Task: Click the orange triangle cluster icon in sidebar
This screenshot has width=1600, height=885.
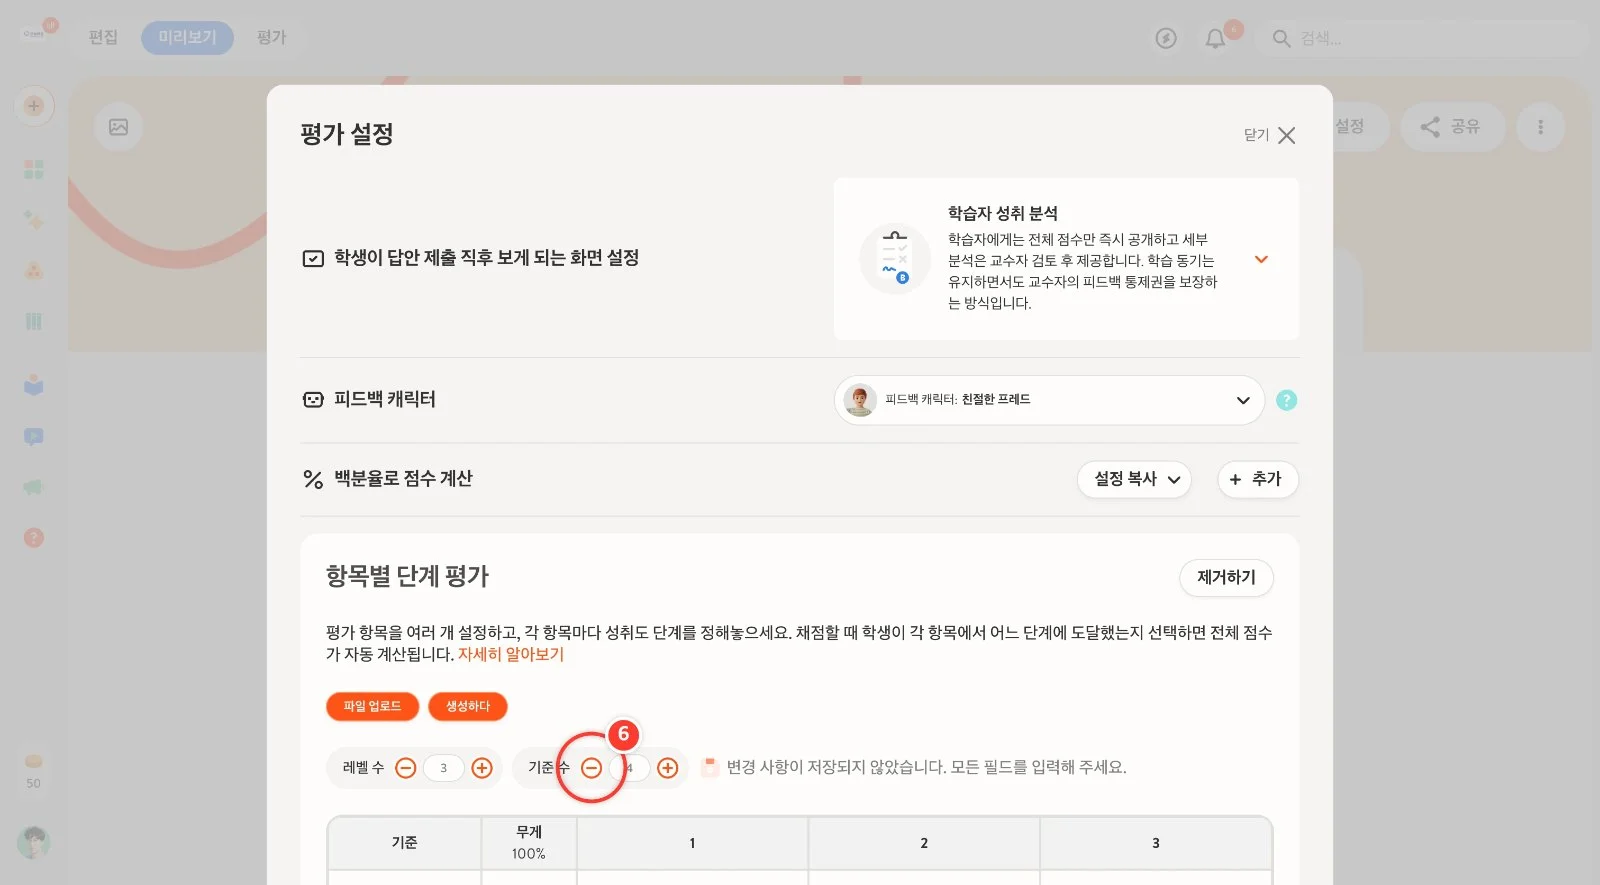Action: tap(34, 270)
